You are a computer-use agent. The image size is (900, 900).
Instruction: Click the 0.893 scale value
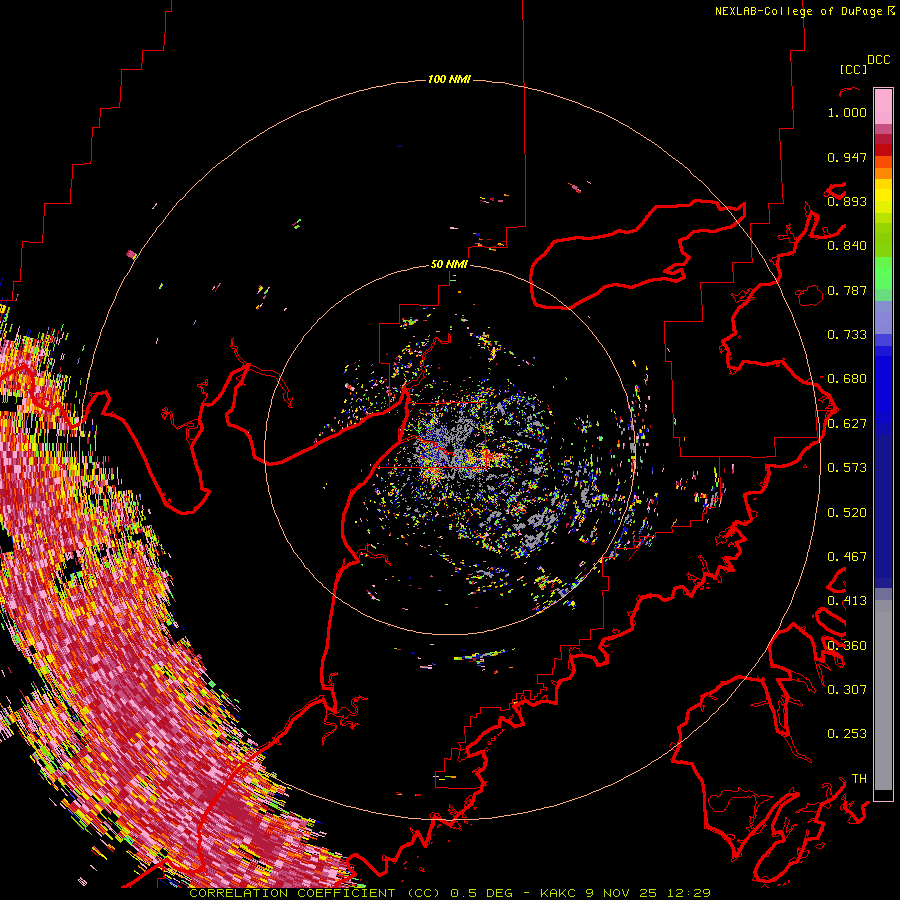coord(847,201)
